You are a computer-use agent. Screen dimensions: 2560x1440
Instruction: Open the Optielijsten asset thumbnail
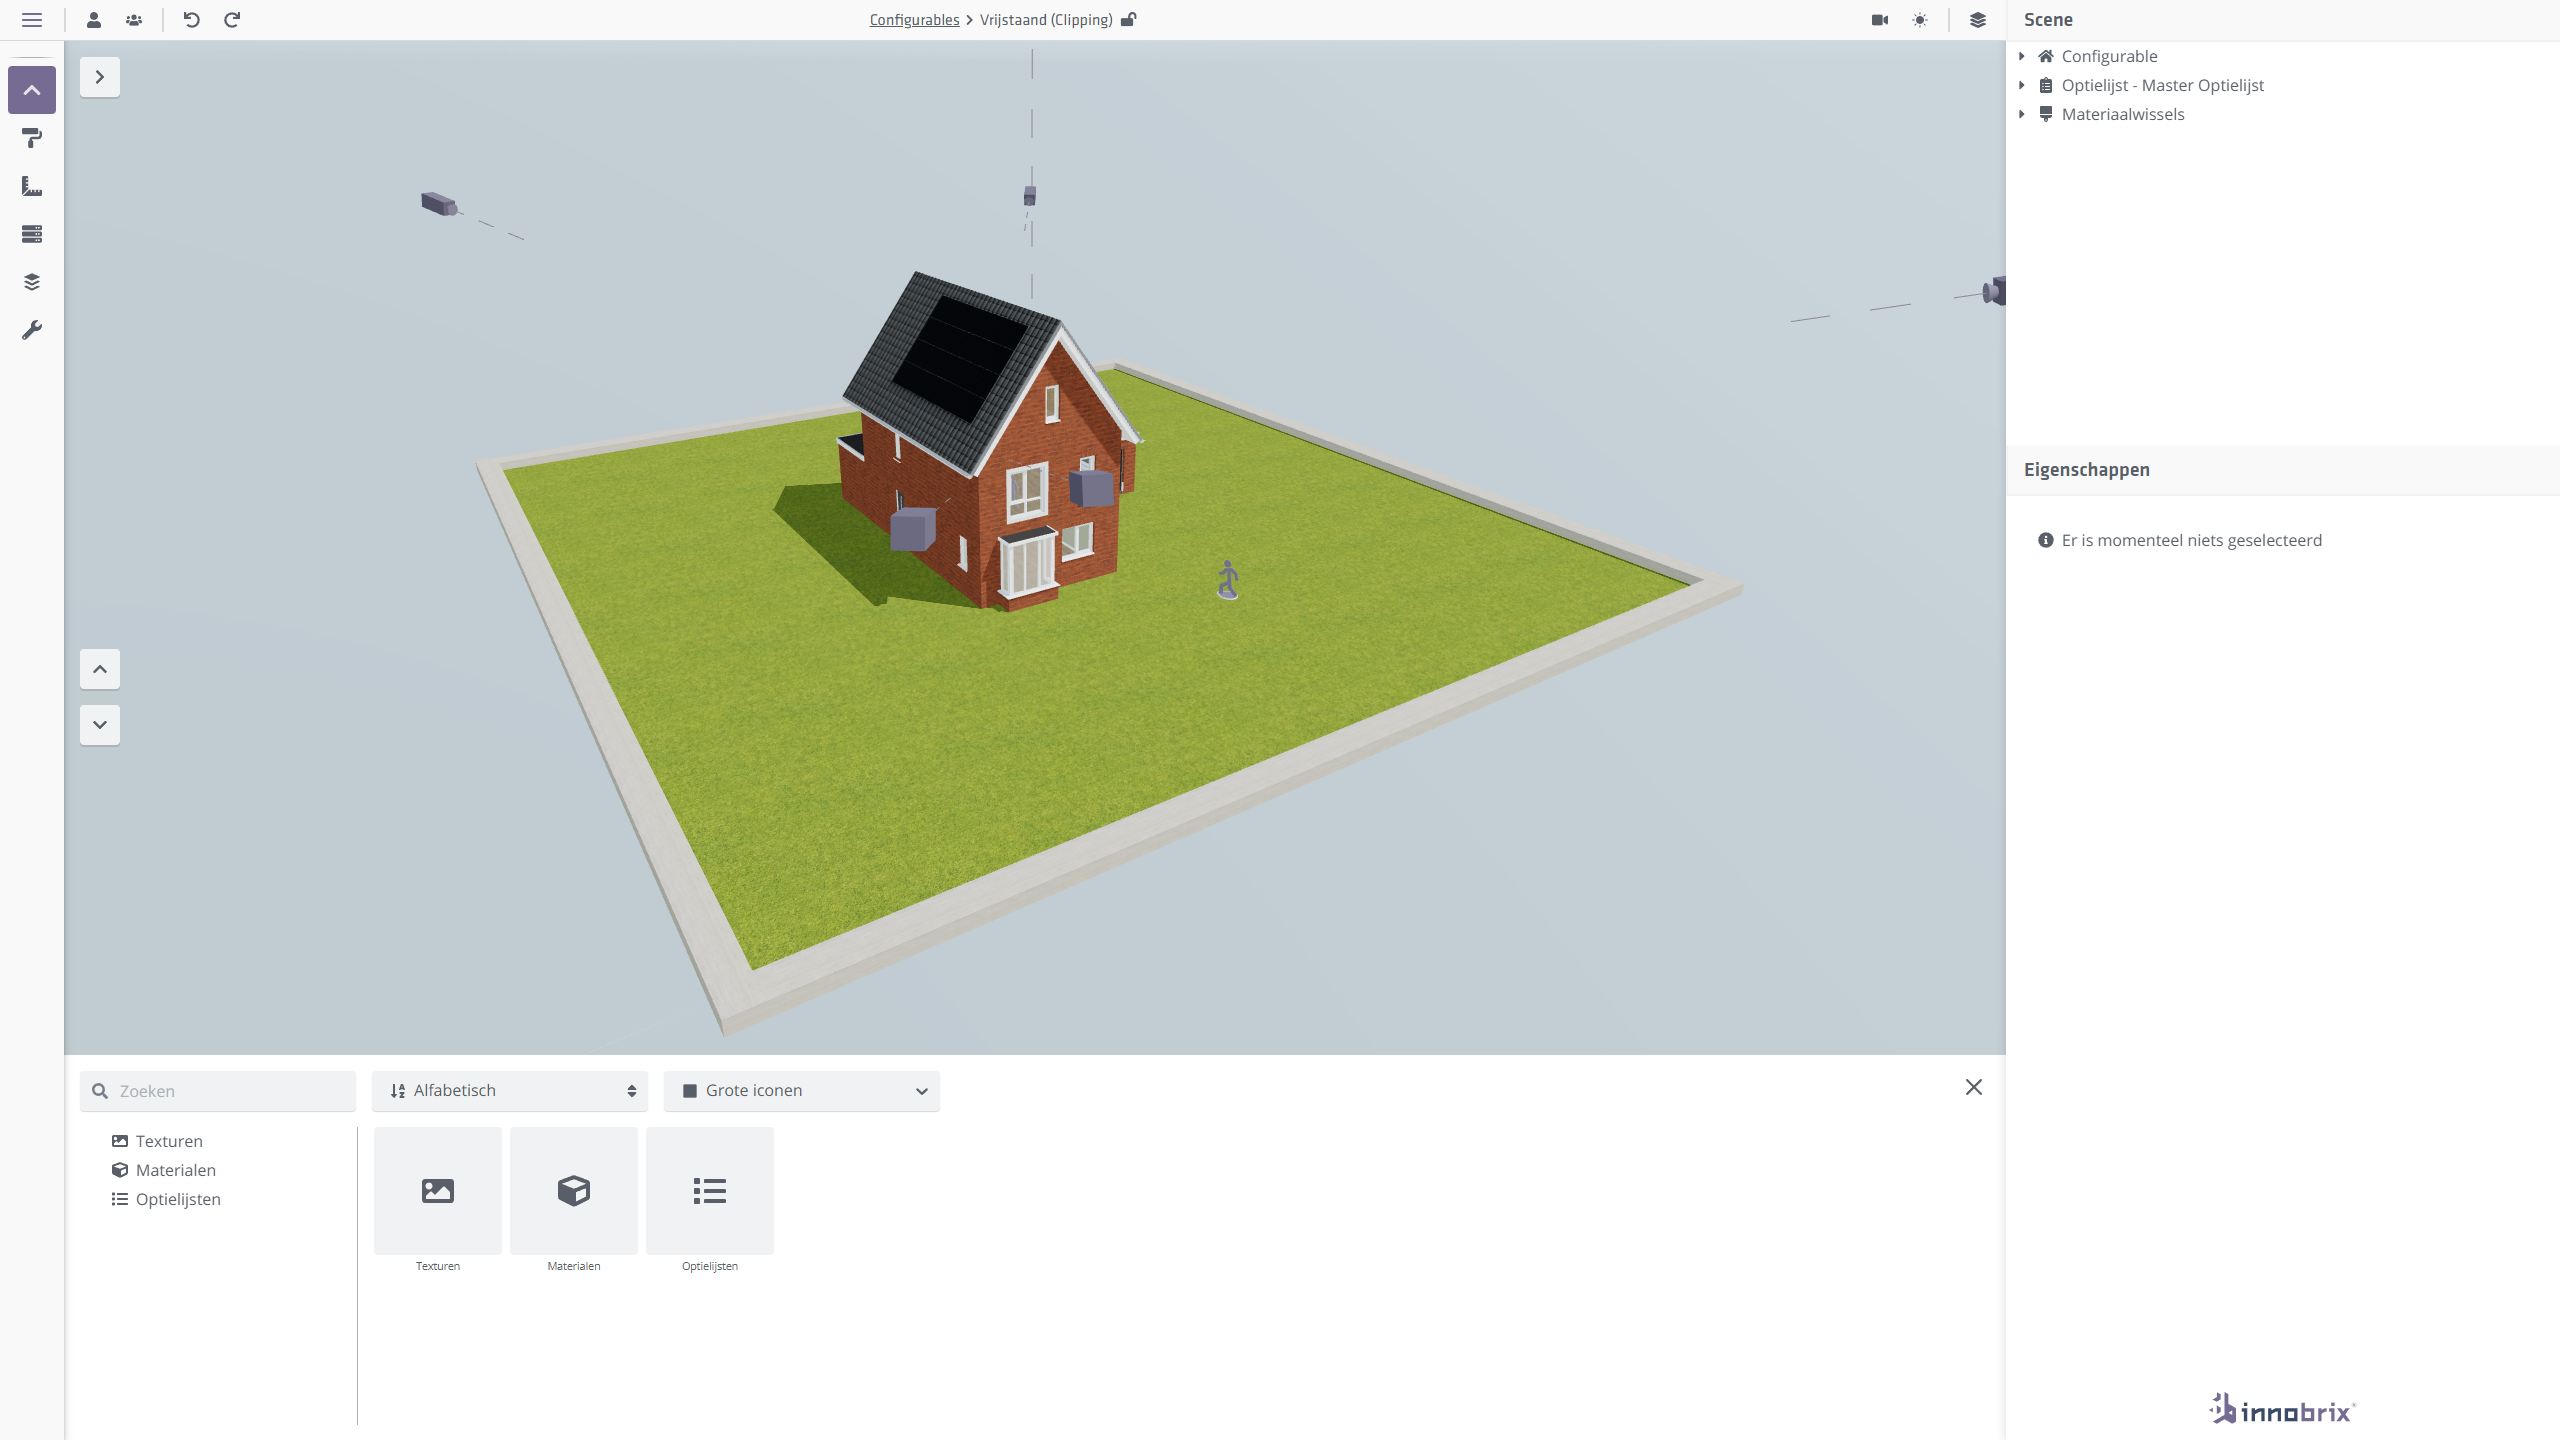coord(709,1190)
